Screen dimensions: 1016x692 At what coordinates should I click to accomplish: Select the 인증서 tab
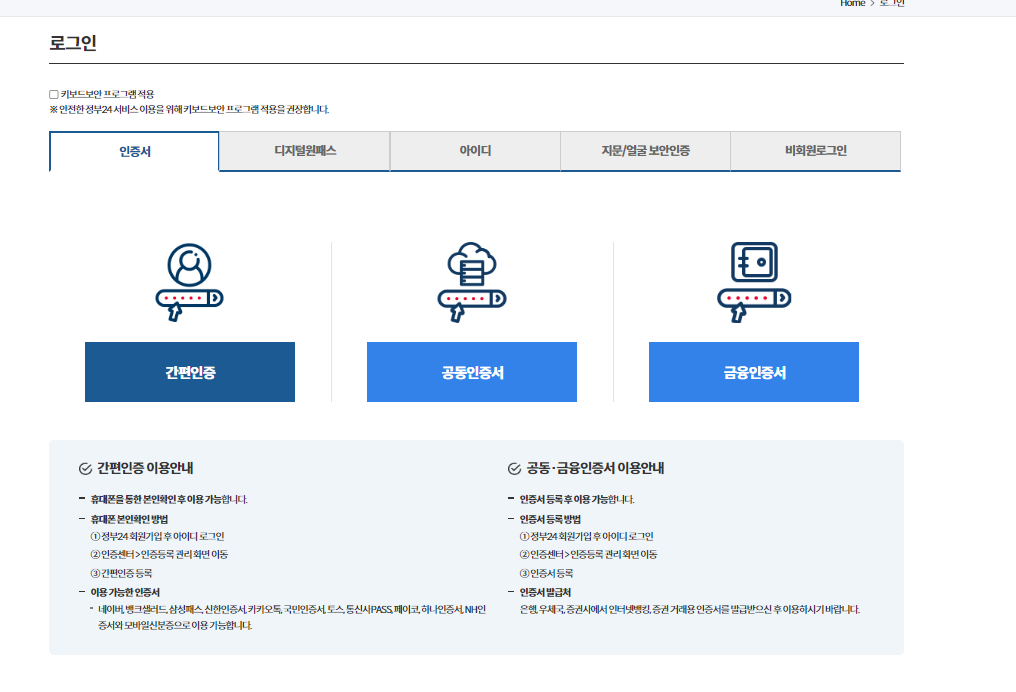point(135,152)
